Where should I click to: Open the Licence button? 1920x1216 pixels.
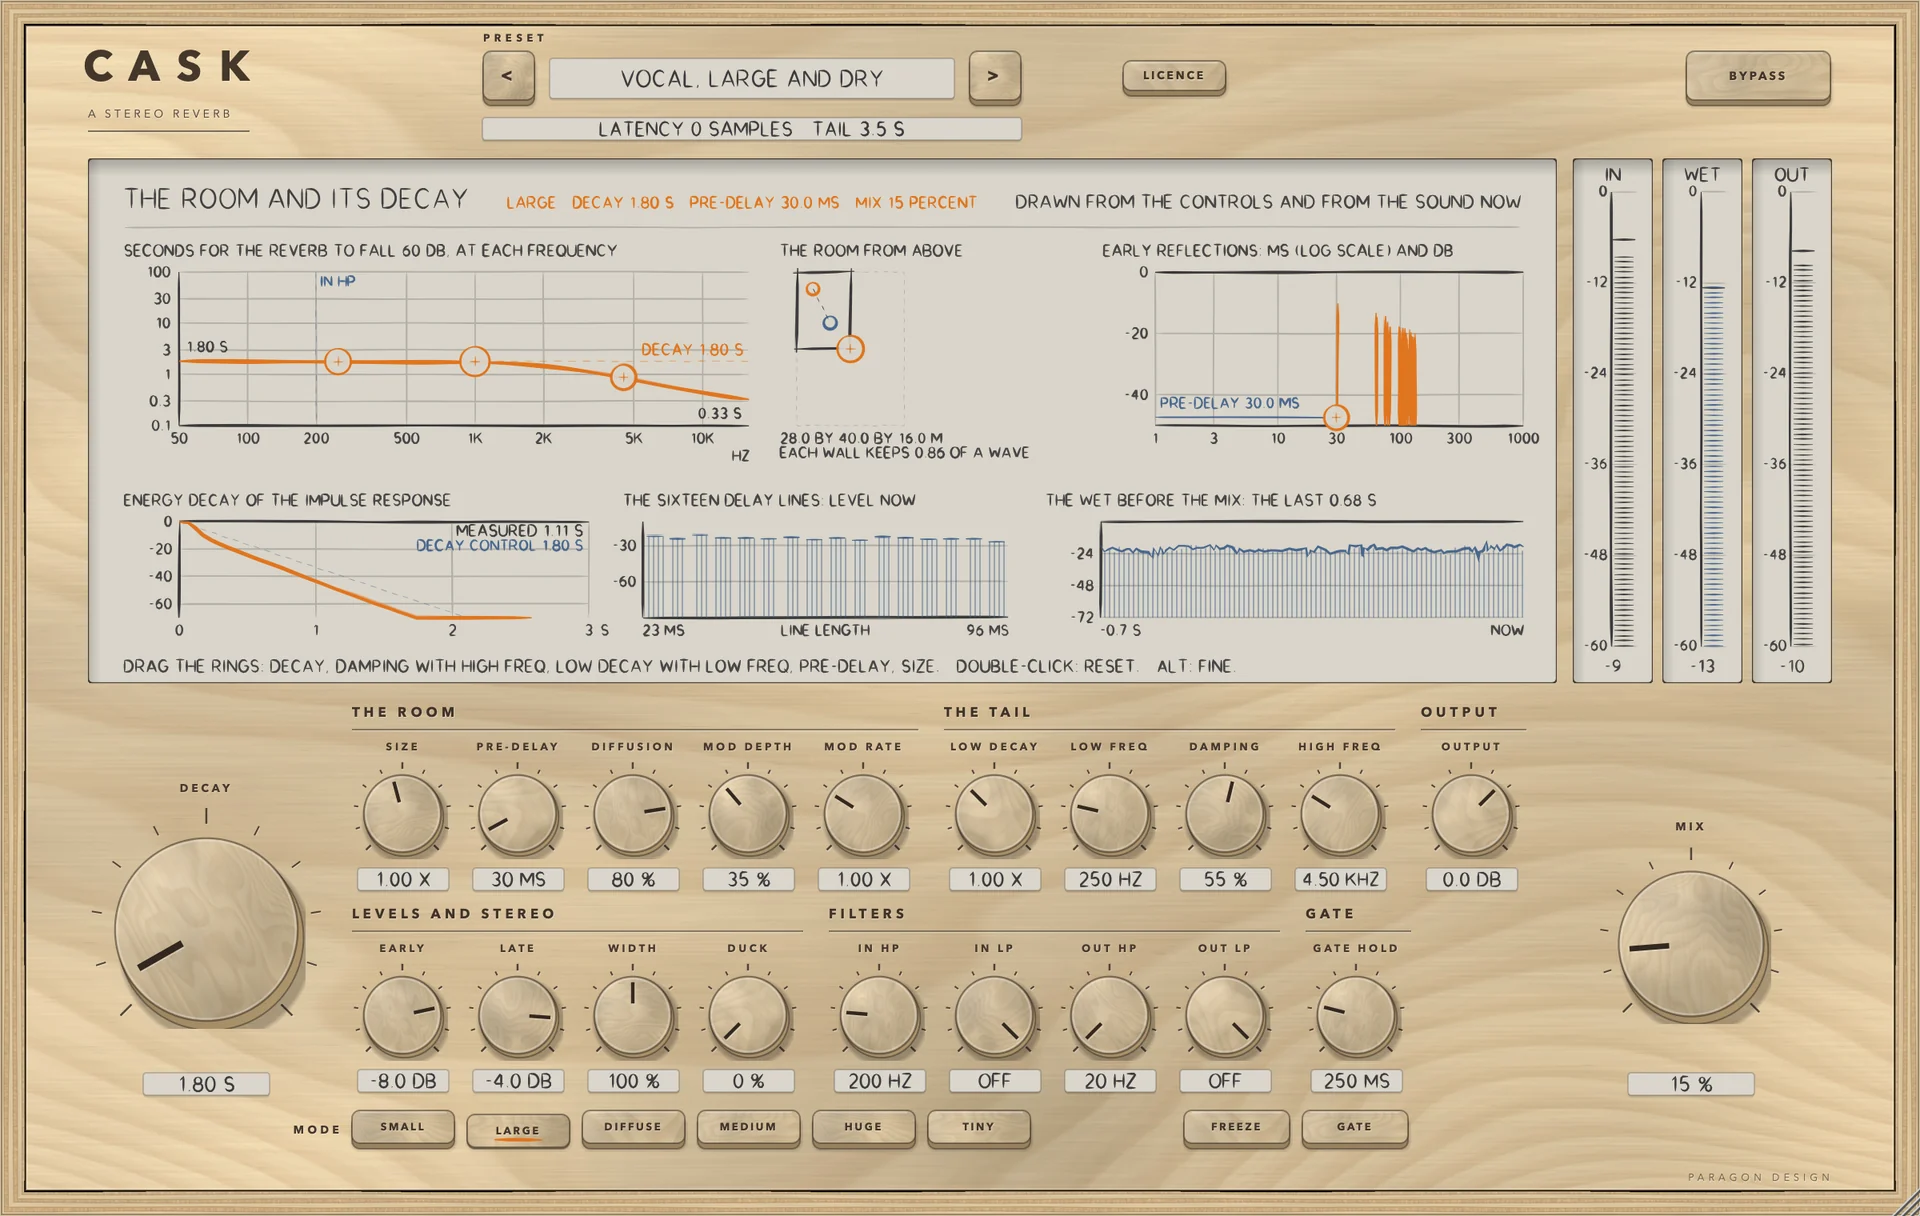click(1173, 76)
